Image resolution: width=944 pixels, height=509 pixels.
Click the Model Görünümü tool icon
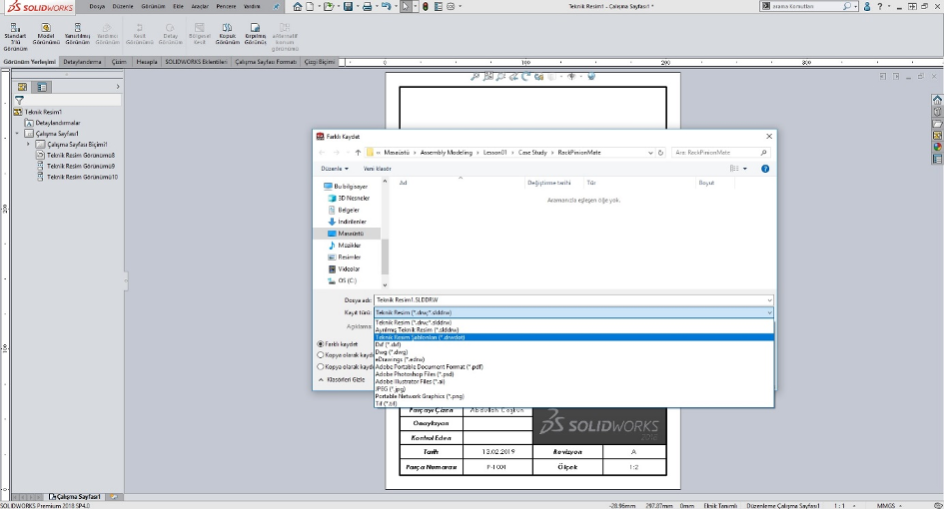pyautogui.click(x=46, y=27)
